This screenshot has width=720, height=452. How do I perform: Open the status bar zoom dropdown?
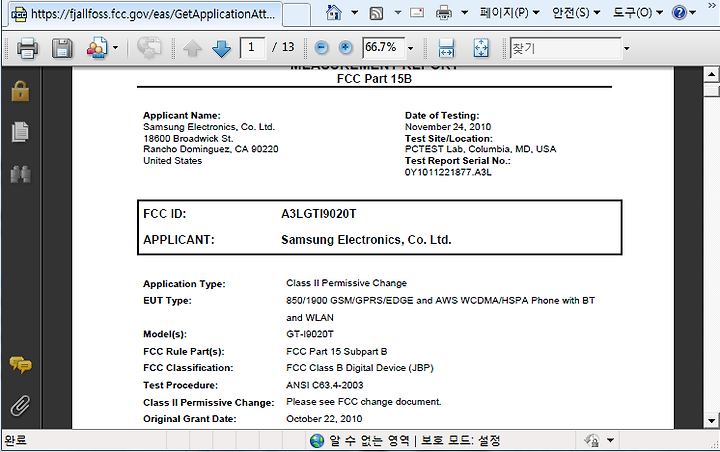click(x=610, y=440)
